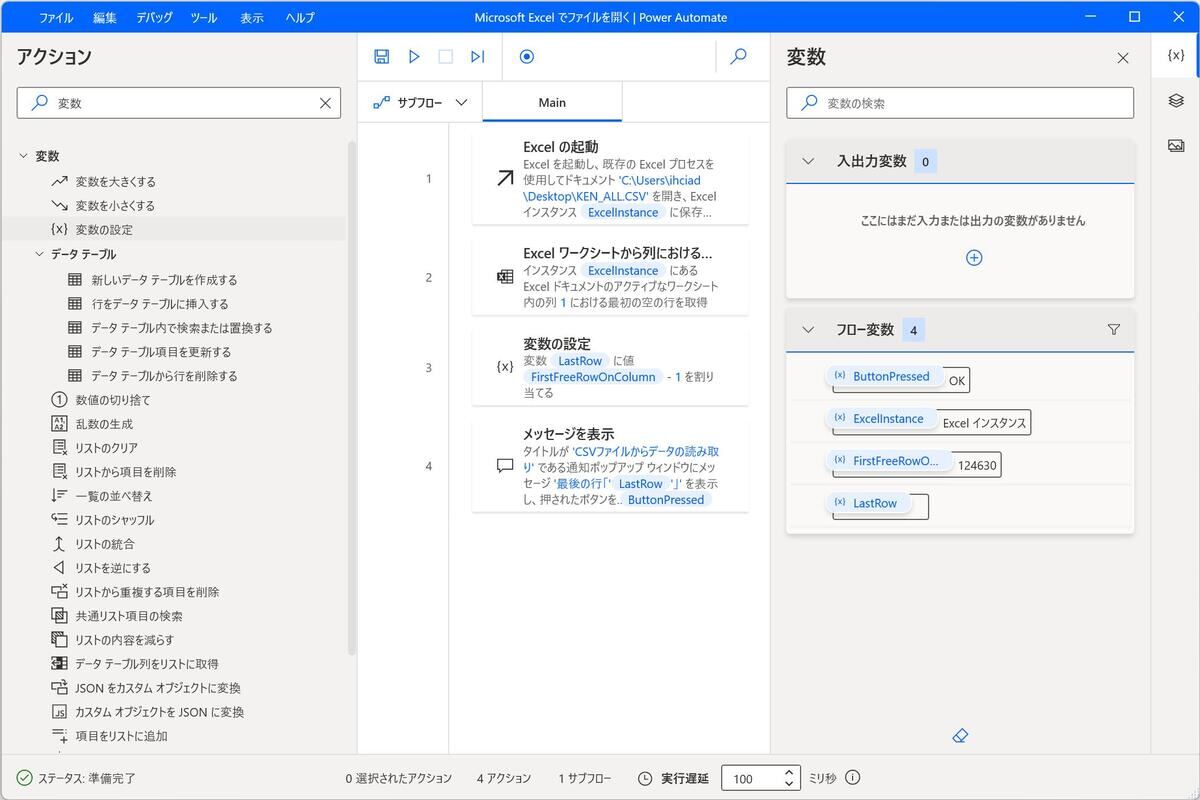Open the サブフロー dropdown
1200x800 pixels.
point(420,102)
